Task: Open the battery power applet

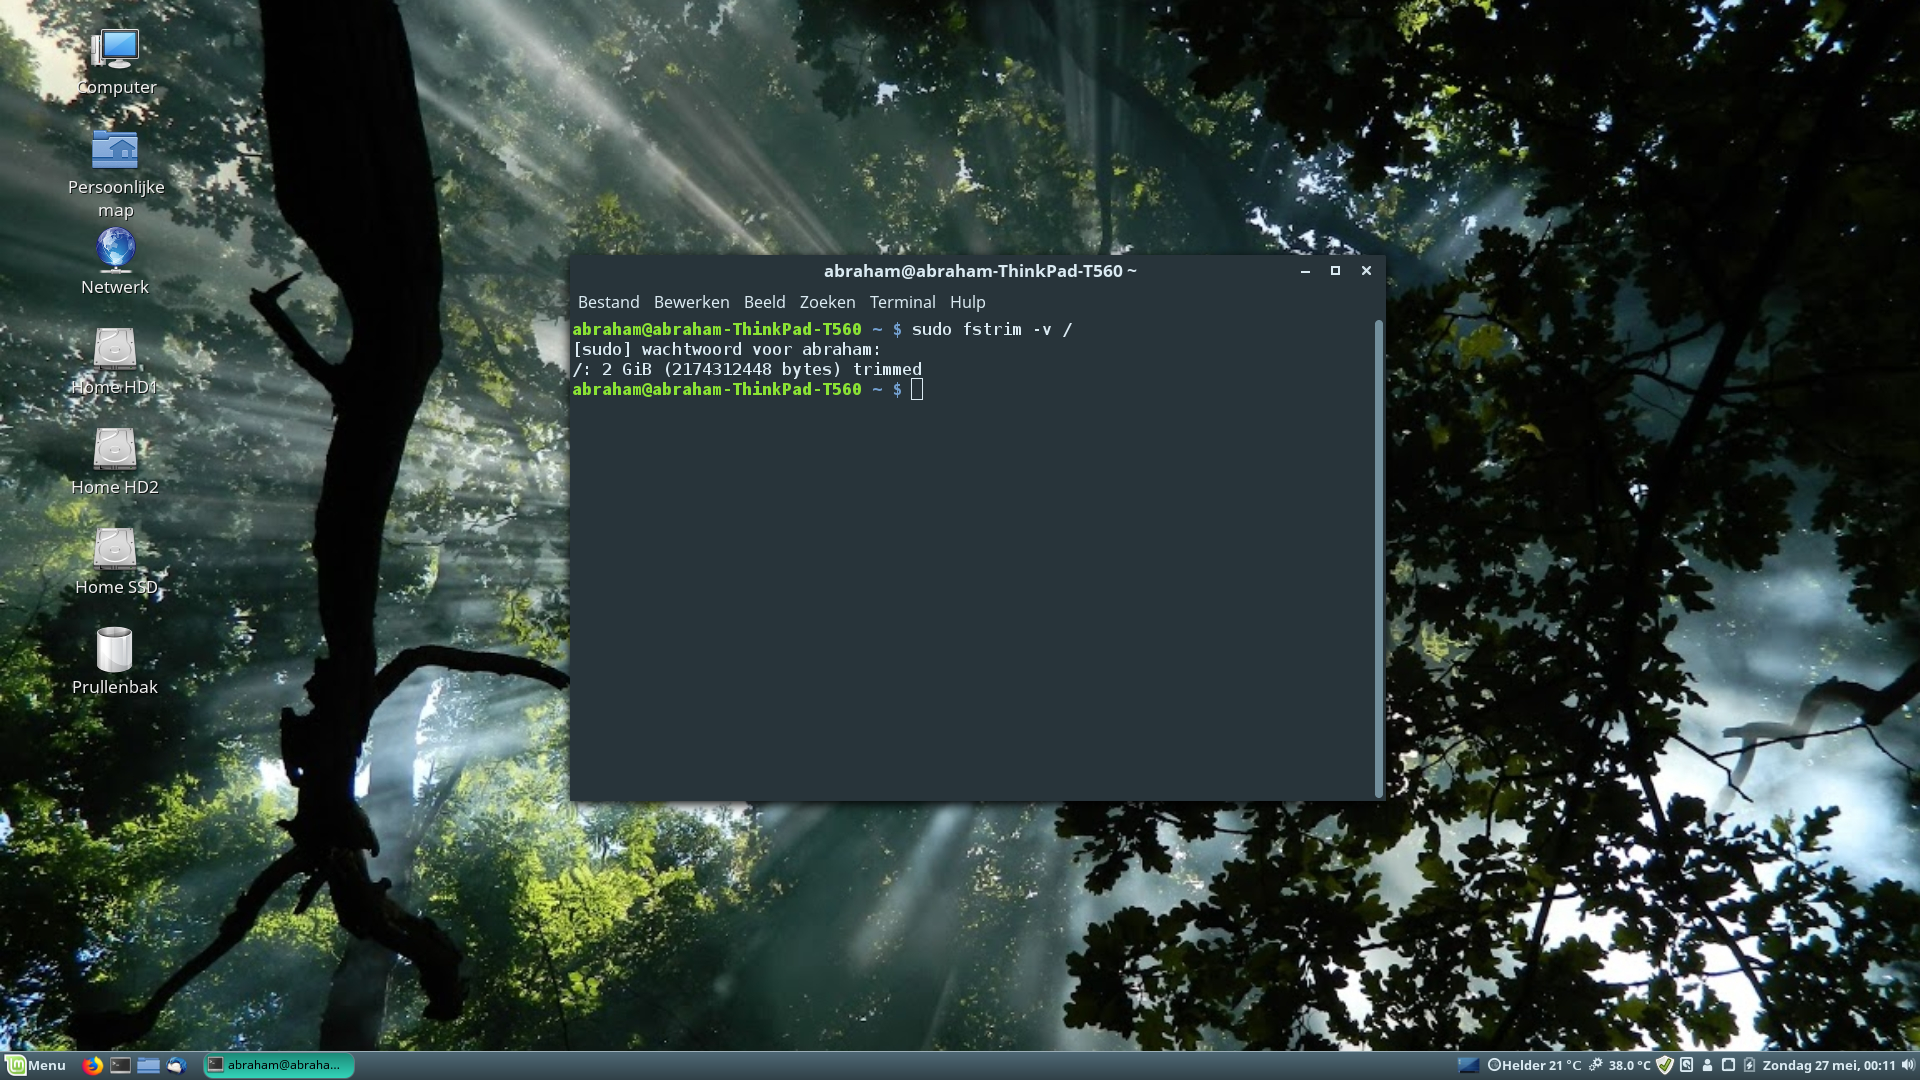Action: click(1749, 1065)
